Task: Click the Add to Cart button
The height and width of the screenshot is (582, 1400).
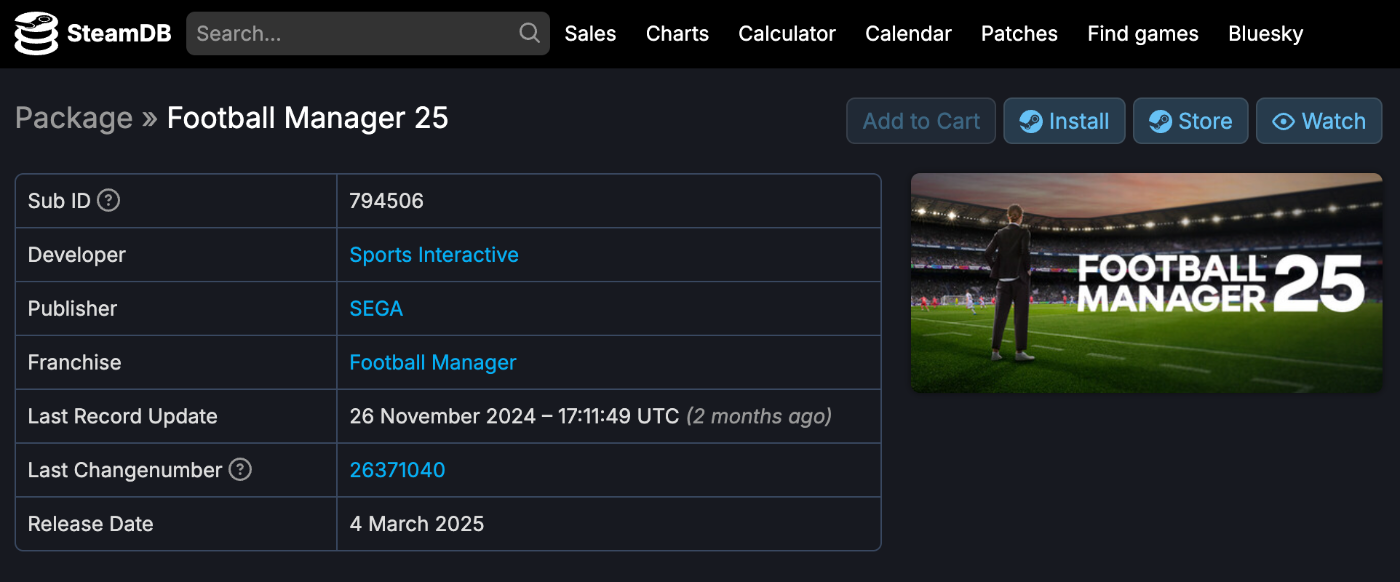Action: pyautogui.click(x=921, y=121)
